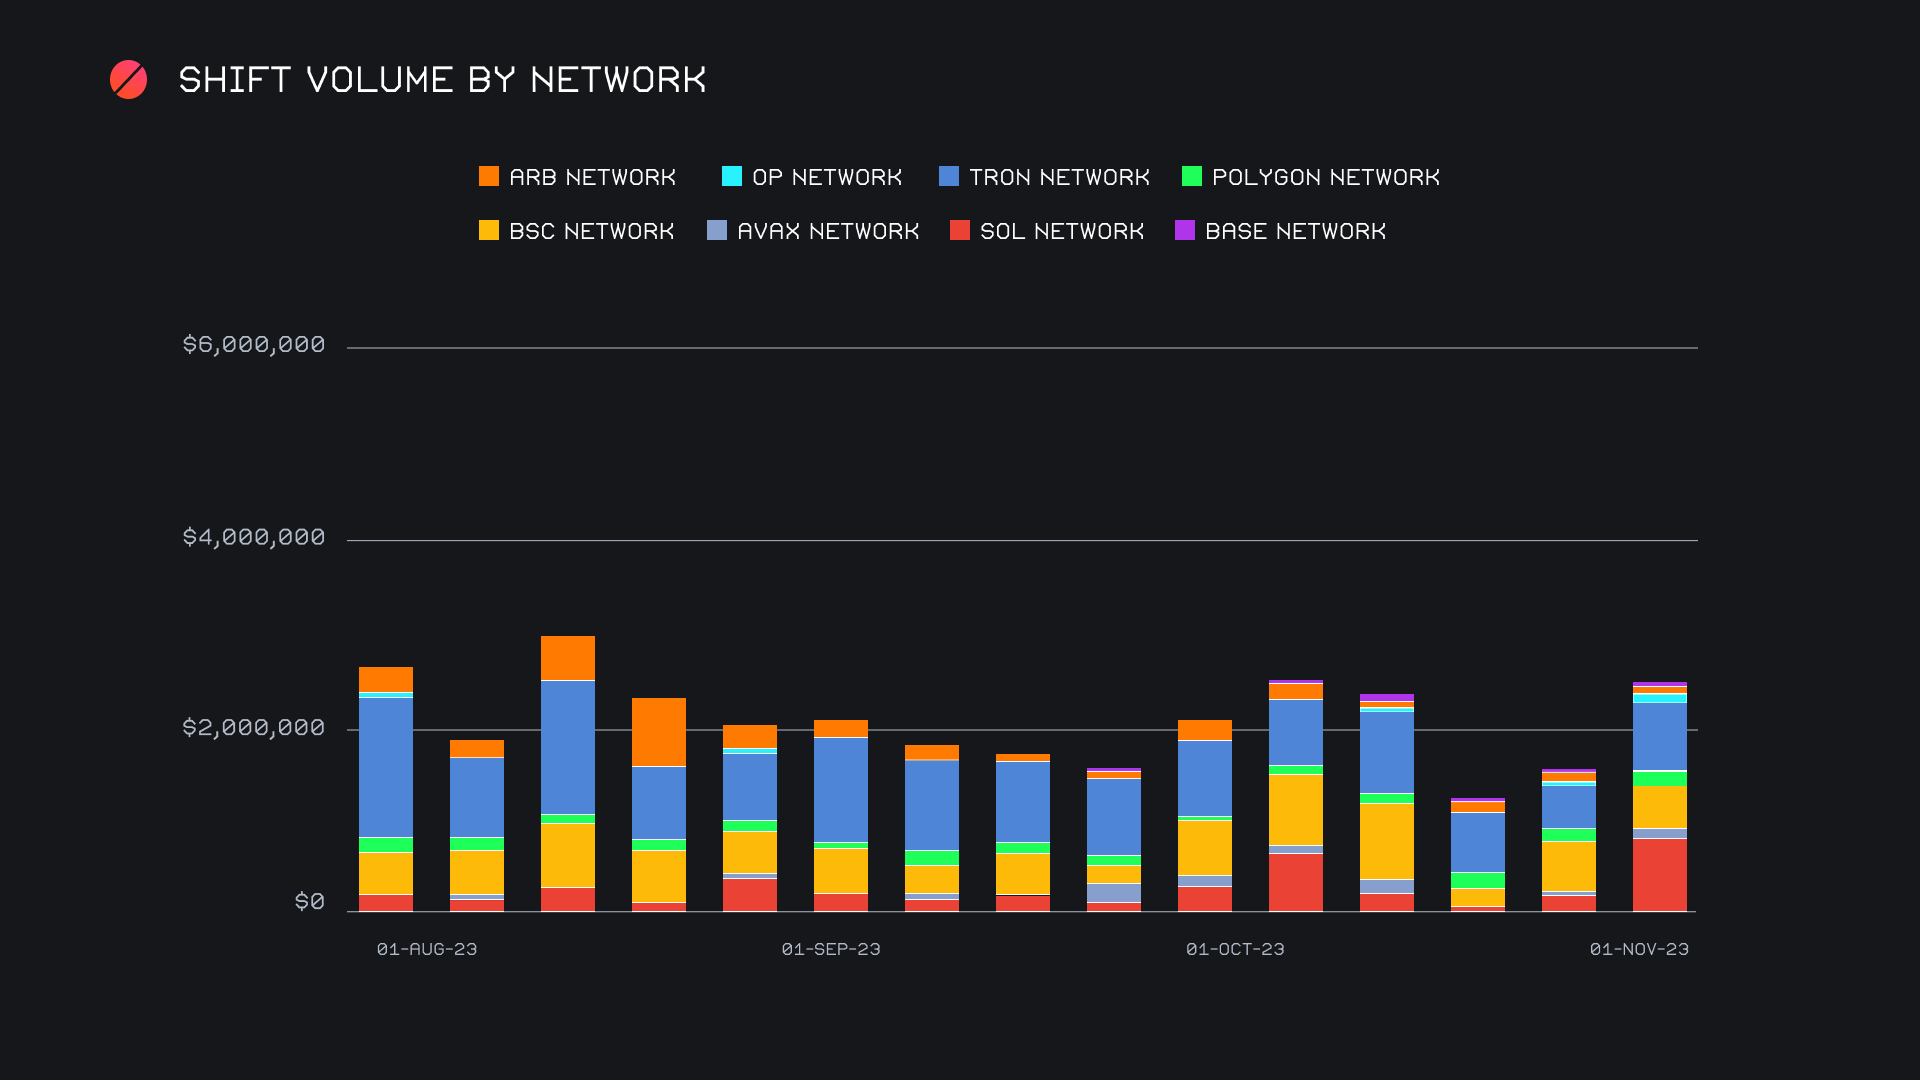Toggle the TRON NETWORK legend label
Viewport: 1920px width, 1080px height.
(1059, 178)
